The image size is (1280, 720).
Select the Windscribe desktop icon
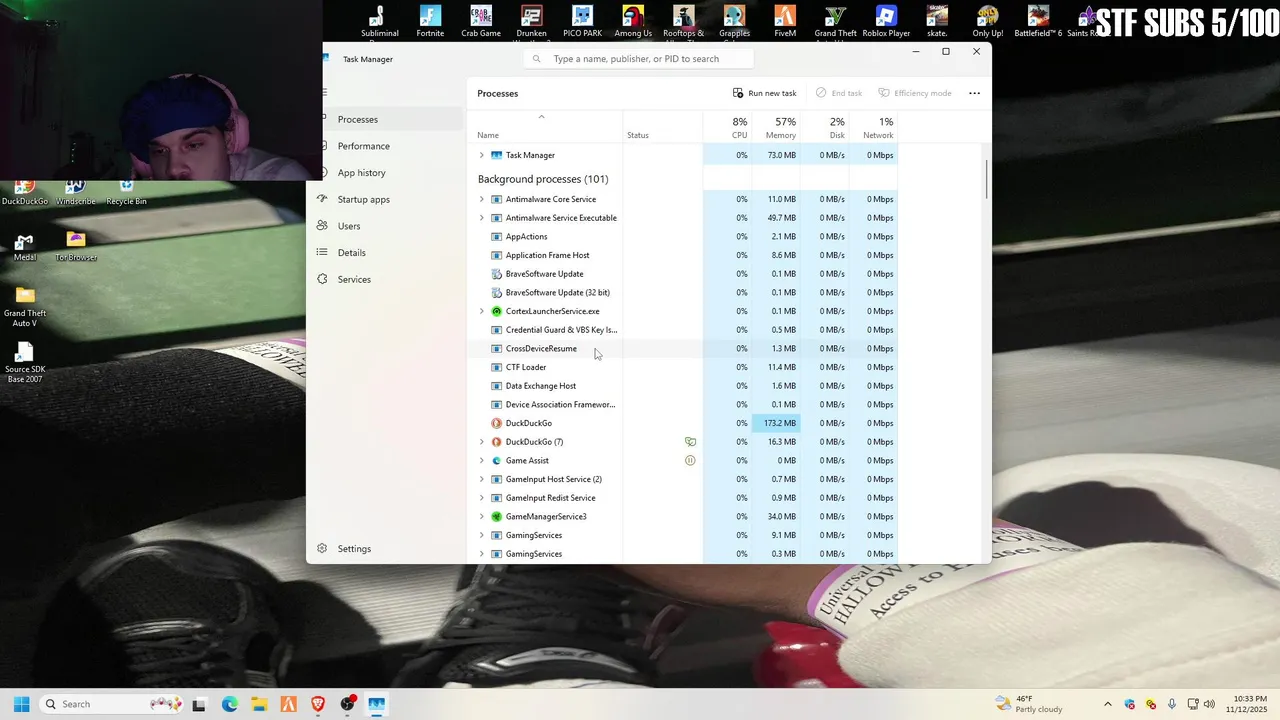(x=76, y=192)
